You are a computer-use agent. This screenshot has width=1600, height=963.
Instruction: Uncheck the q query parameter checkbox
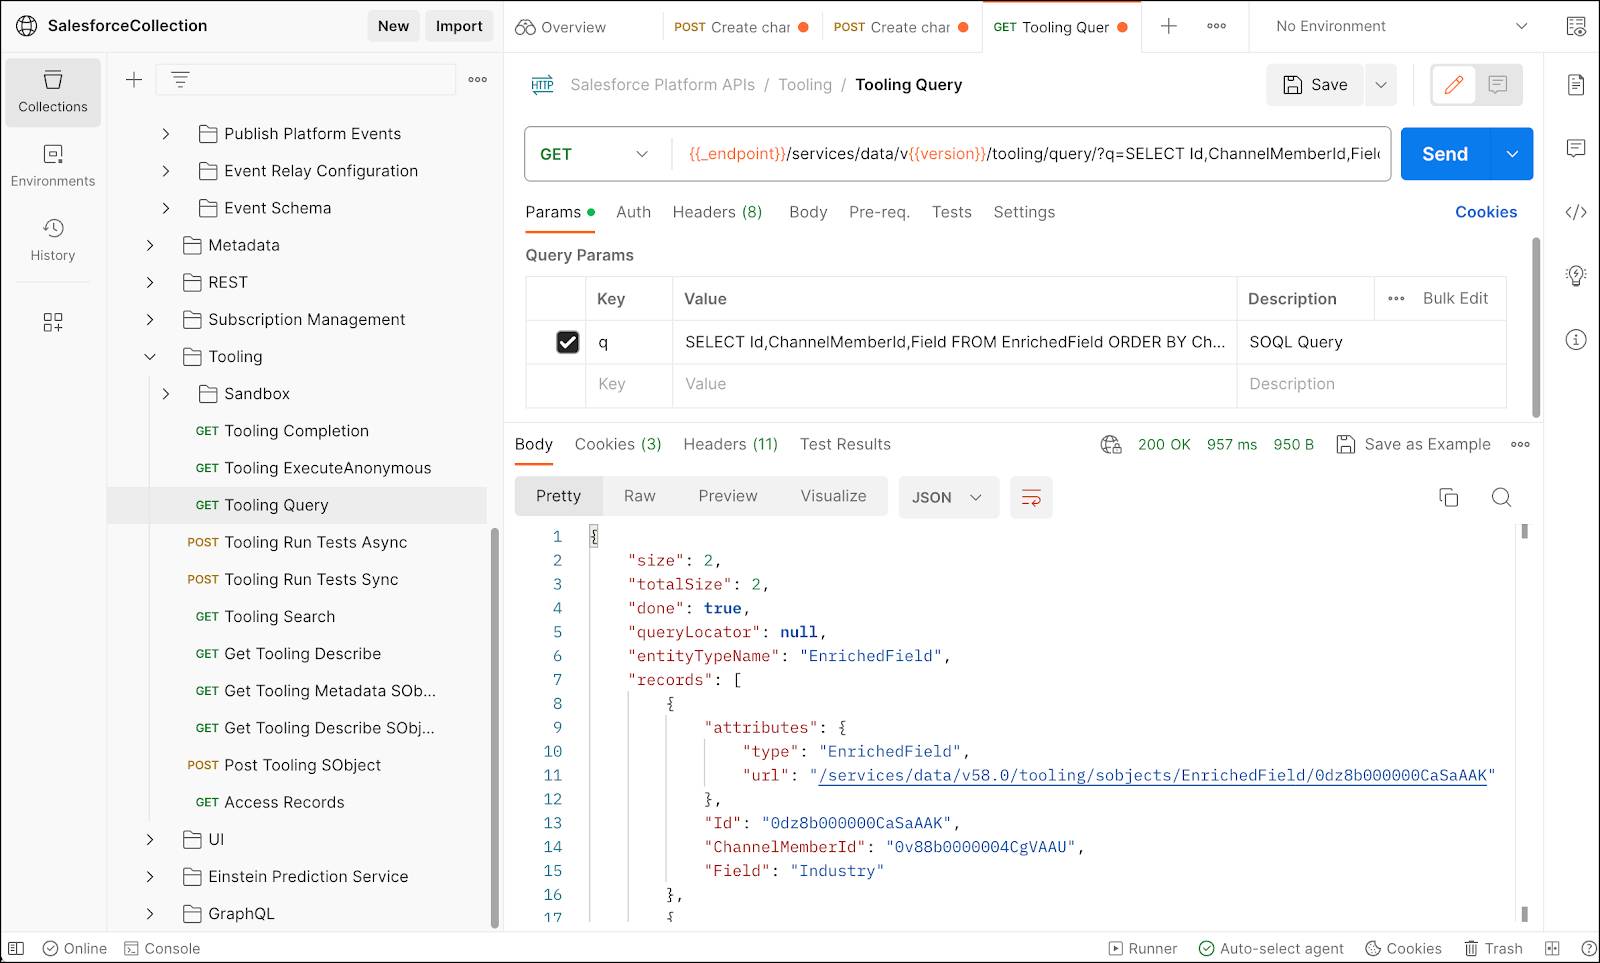pos(567,342)
